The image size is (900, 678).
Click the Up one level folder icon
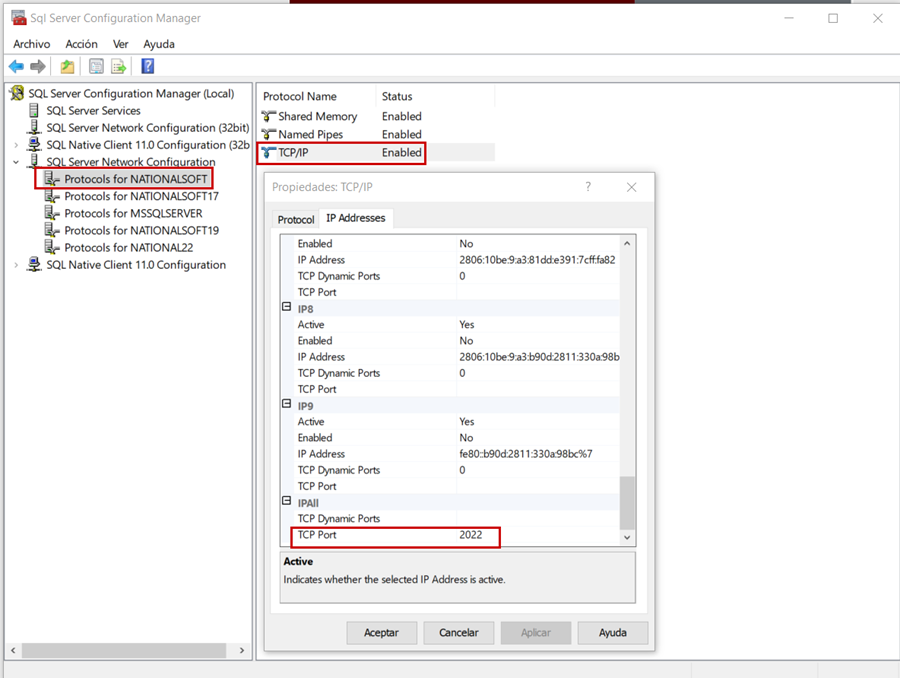click(68, 67)
